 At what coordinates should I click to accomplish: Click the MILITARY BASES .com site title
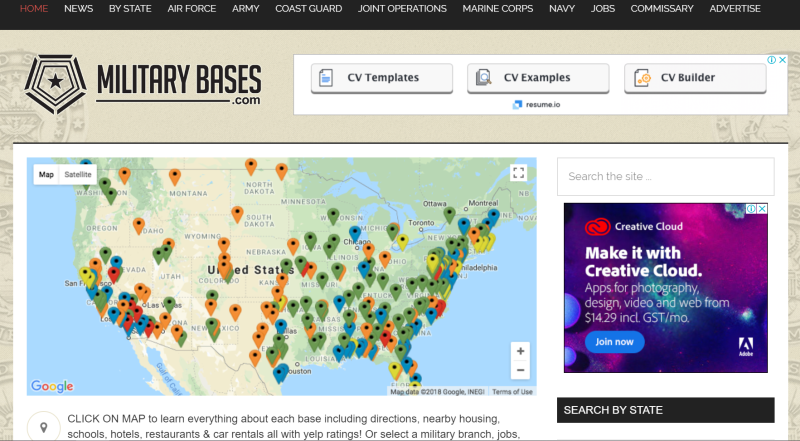point(179,84)
